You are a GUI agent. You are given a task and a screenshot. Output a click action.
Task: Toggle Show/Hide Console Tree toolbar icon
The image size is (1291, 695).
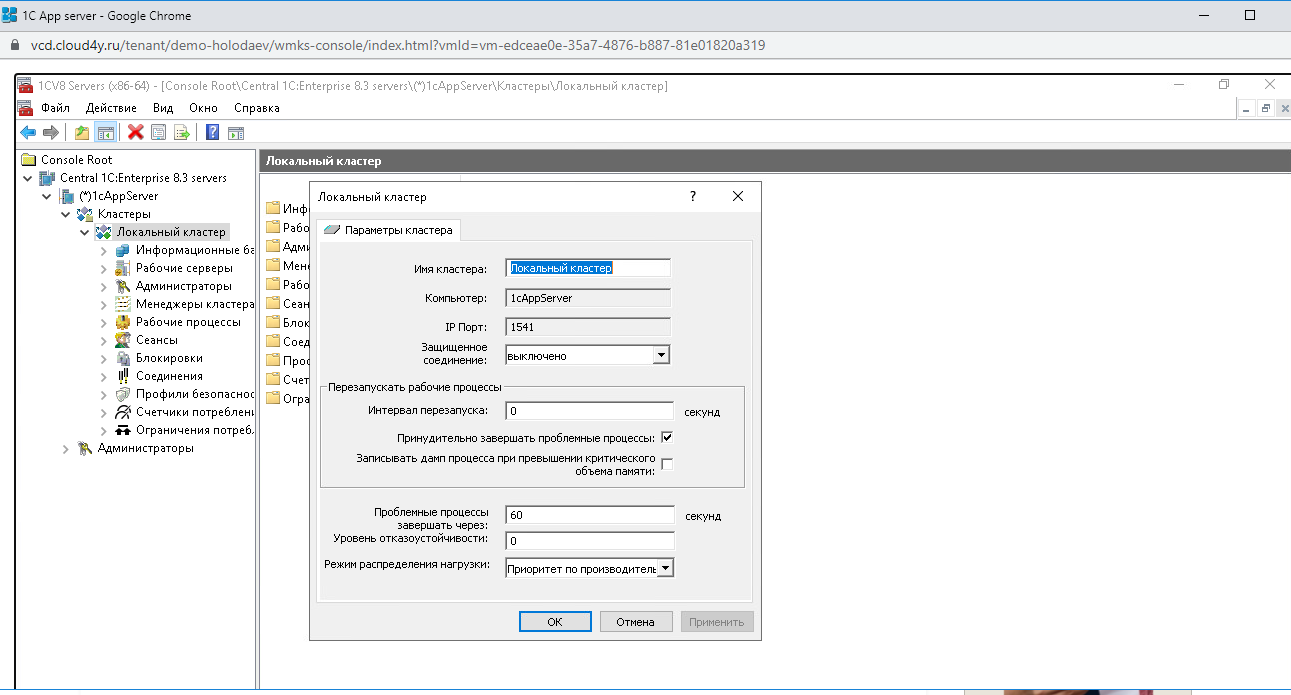coord(105,132)
